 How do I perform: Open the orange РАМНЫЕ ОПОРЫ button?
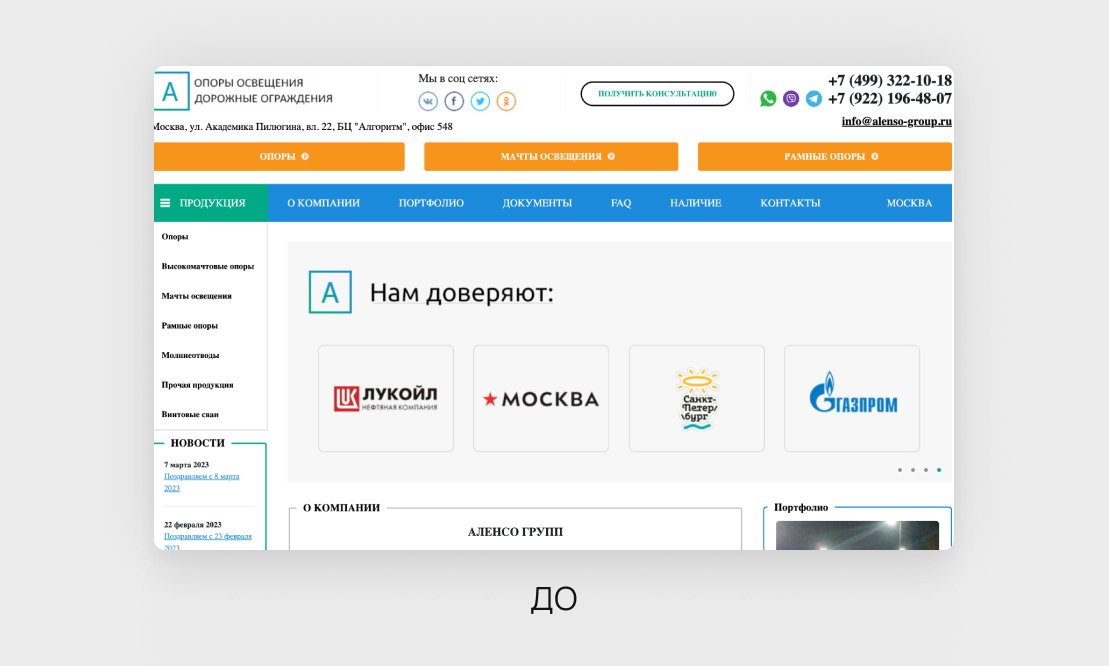pos(825,156)
